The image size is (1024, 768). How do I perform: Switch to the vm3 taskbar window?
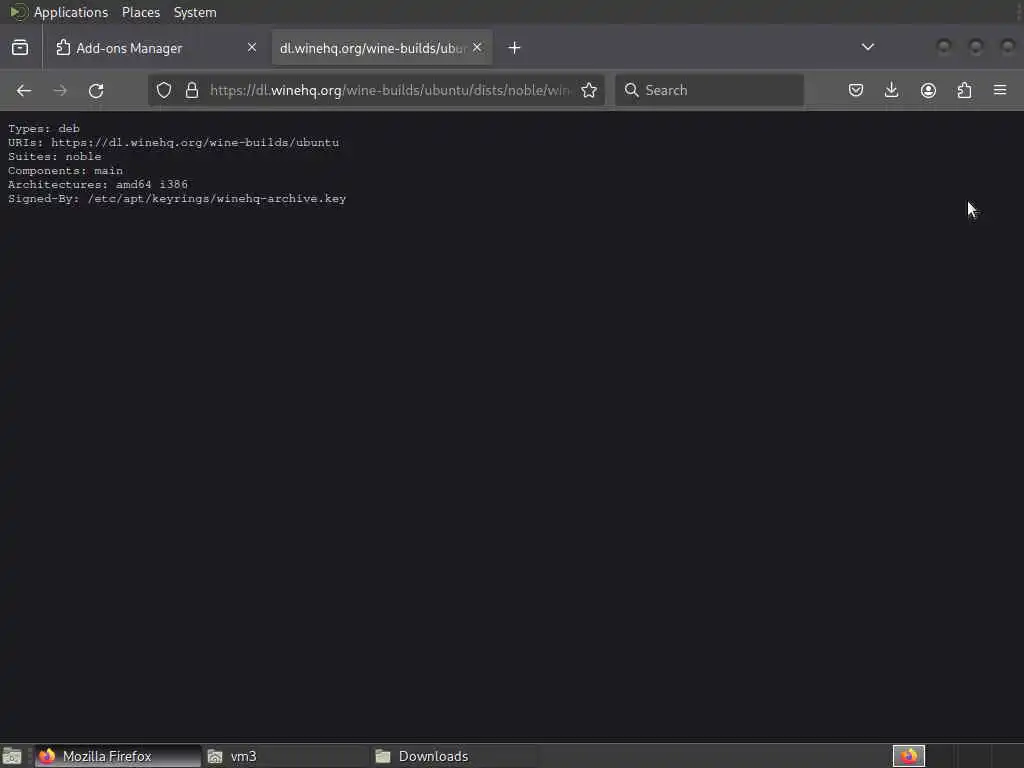click(286, 756)
